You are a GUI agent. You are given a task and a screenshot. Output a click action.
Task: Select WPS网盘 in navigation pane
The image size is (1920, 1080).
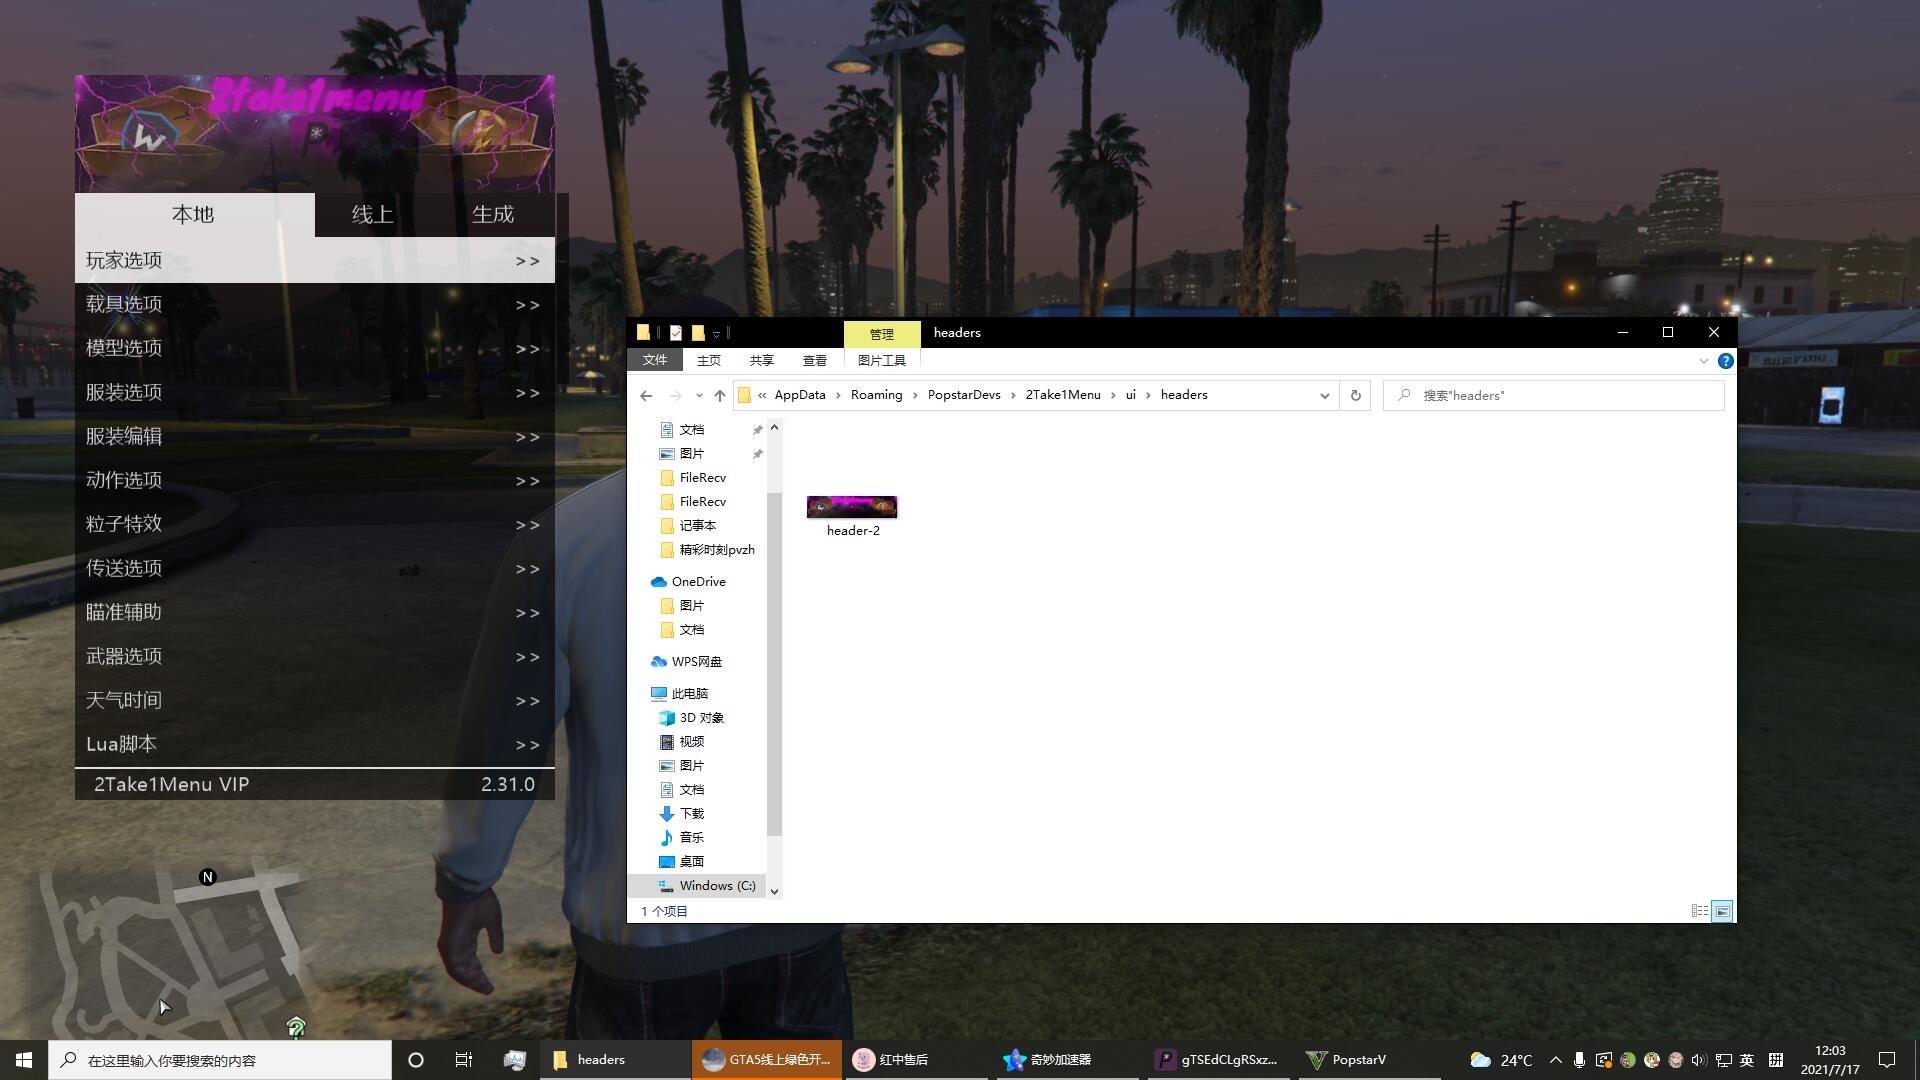tap(696, 662)
